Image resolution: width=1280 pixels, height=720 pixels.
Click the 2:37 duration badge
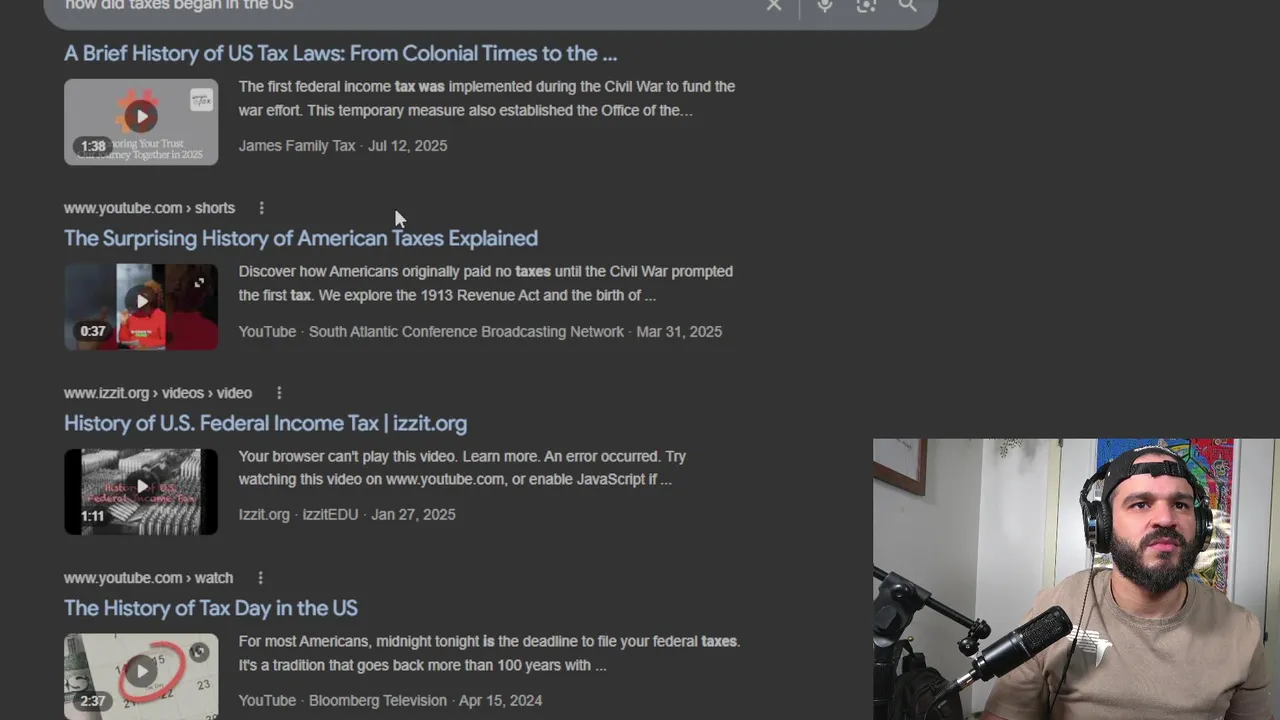coord(93,701)
